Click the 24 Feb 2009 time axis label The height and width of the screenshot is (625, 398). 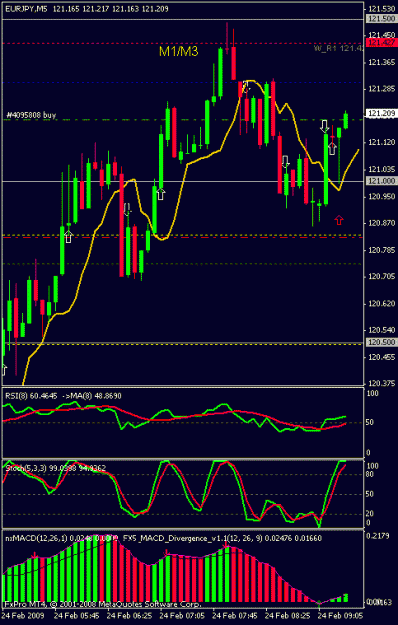(23, 616)
